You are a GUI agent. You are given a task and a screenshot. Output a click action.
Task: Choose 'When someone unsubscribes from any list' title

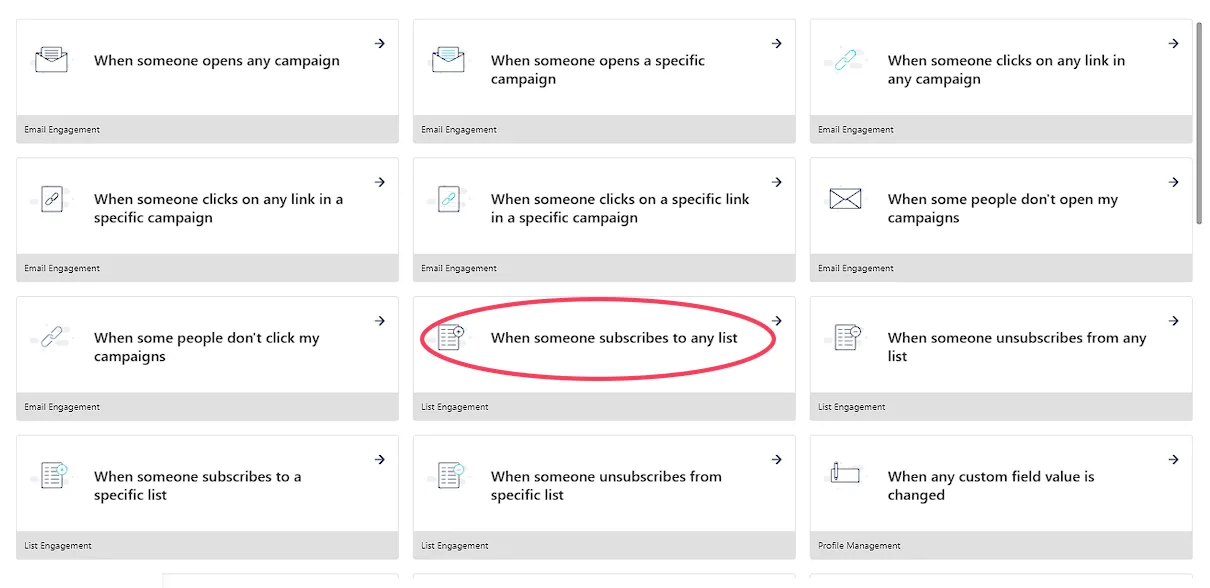pos(1017,347)
